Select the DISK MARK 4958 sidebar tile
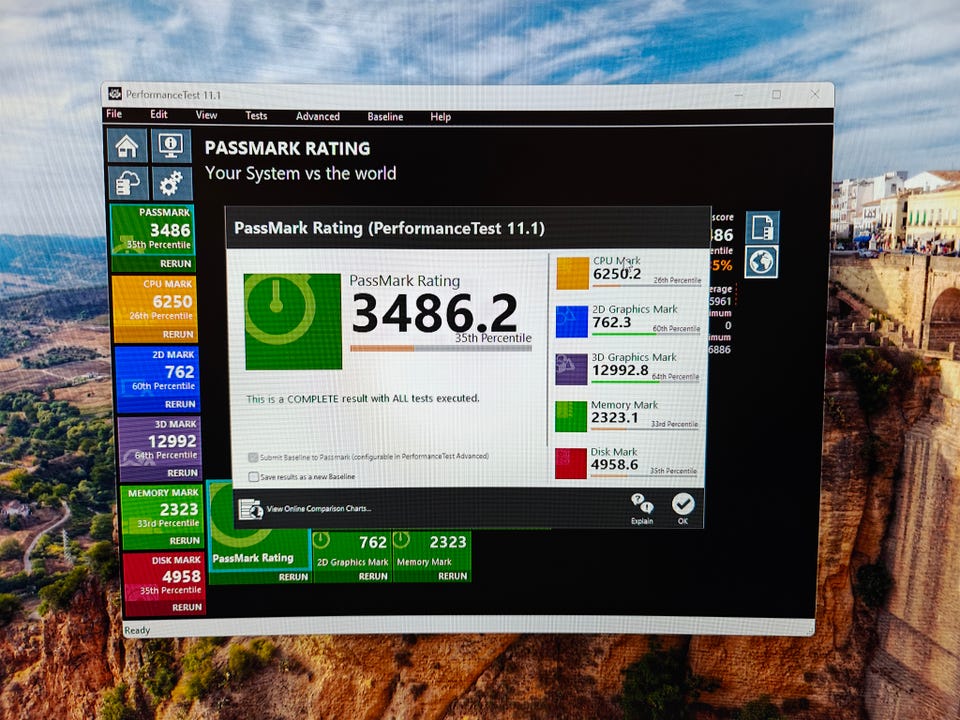 click(163, 577)
